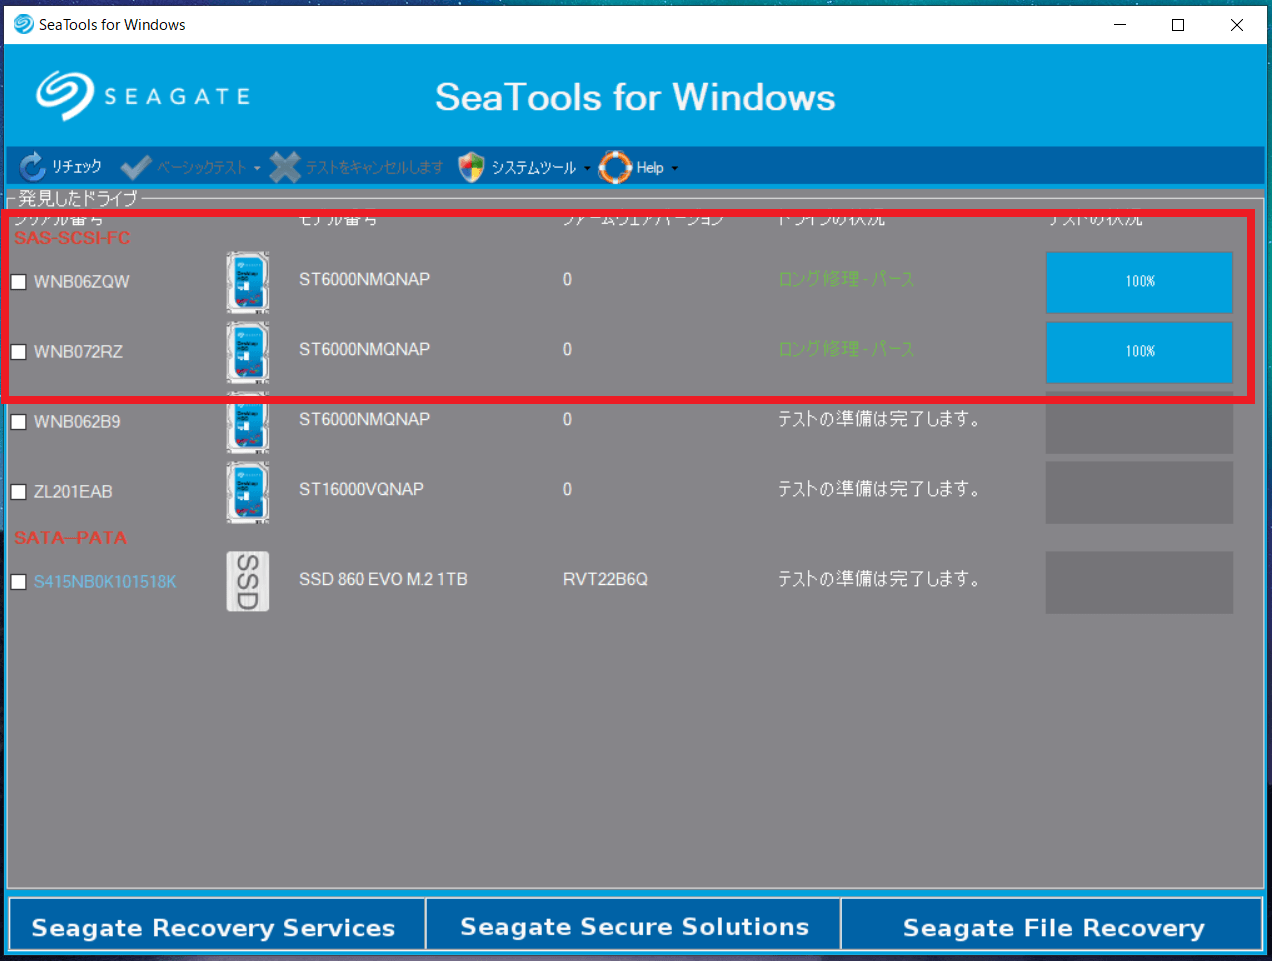Click the green ロング修理 - パース status for WNB072RZ

pos(847,349)
